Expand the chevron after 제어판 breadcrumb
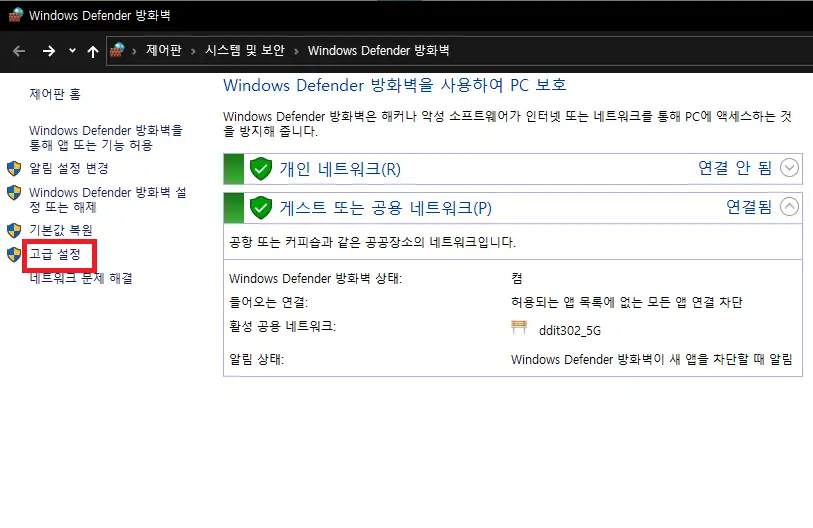Image resolution: width=813 pixels, height=528 pixels. point(193,51)
